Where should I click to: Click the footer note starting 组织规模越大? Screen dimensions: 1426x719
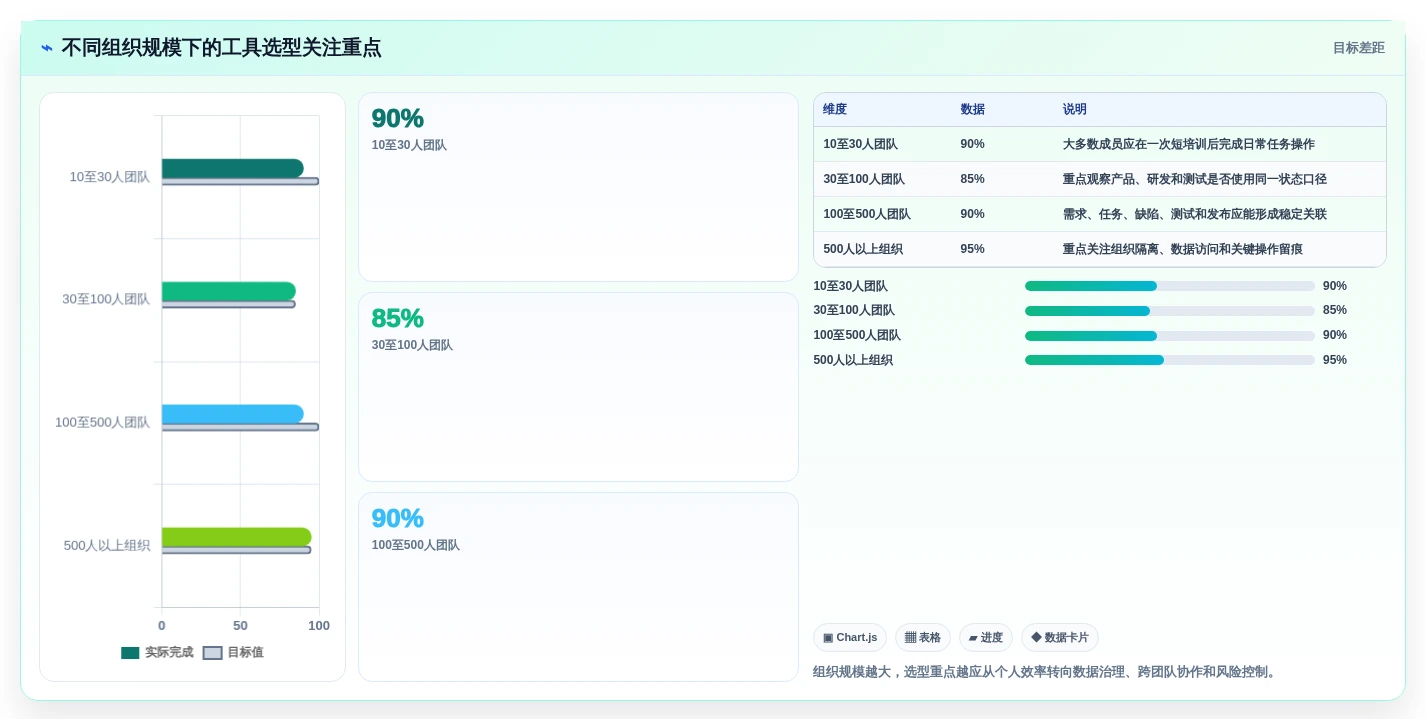pos(1047,672)
